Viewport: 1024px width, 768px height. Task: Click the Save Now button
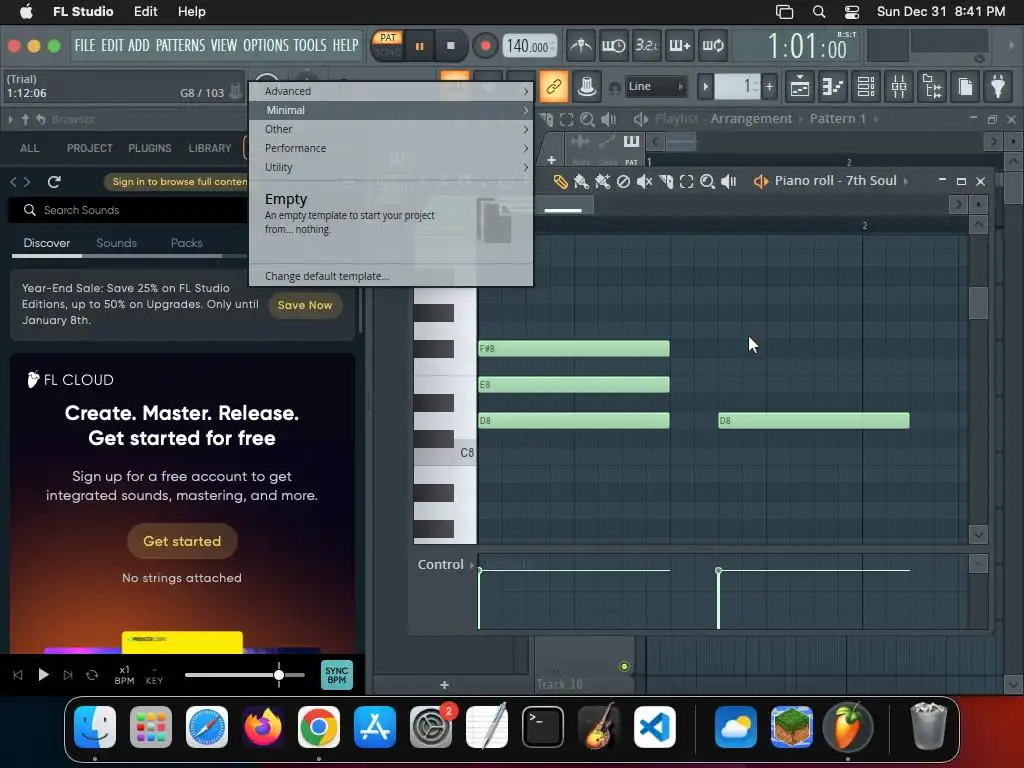tap(305, 305)
